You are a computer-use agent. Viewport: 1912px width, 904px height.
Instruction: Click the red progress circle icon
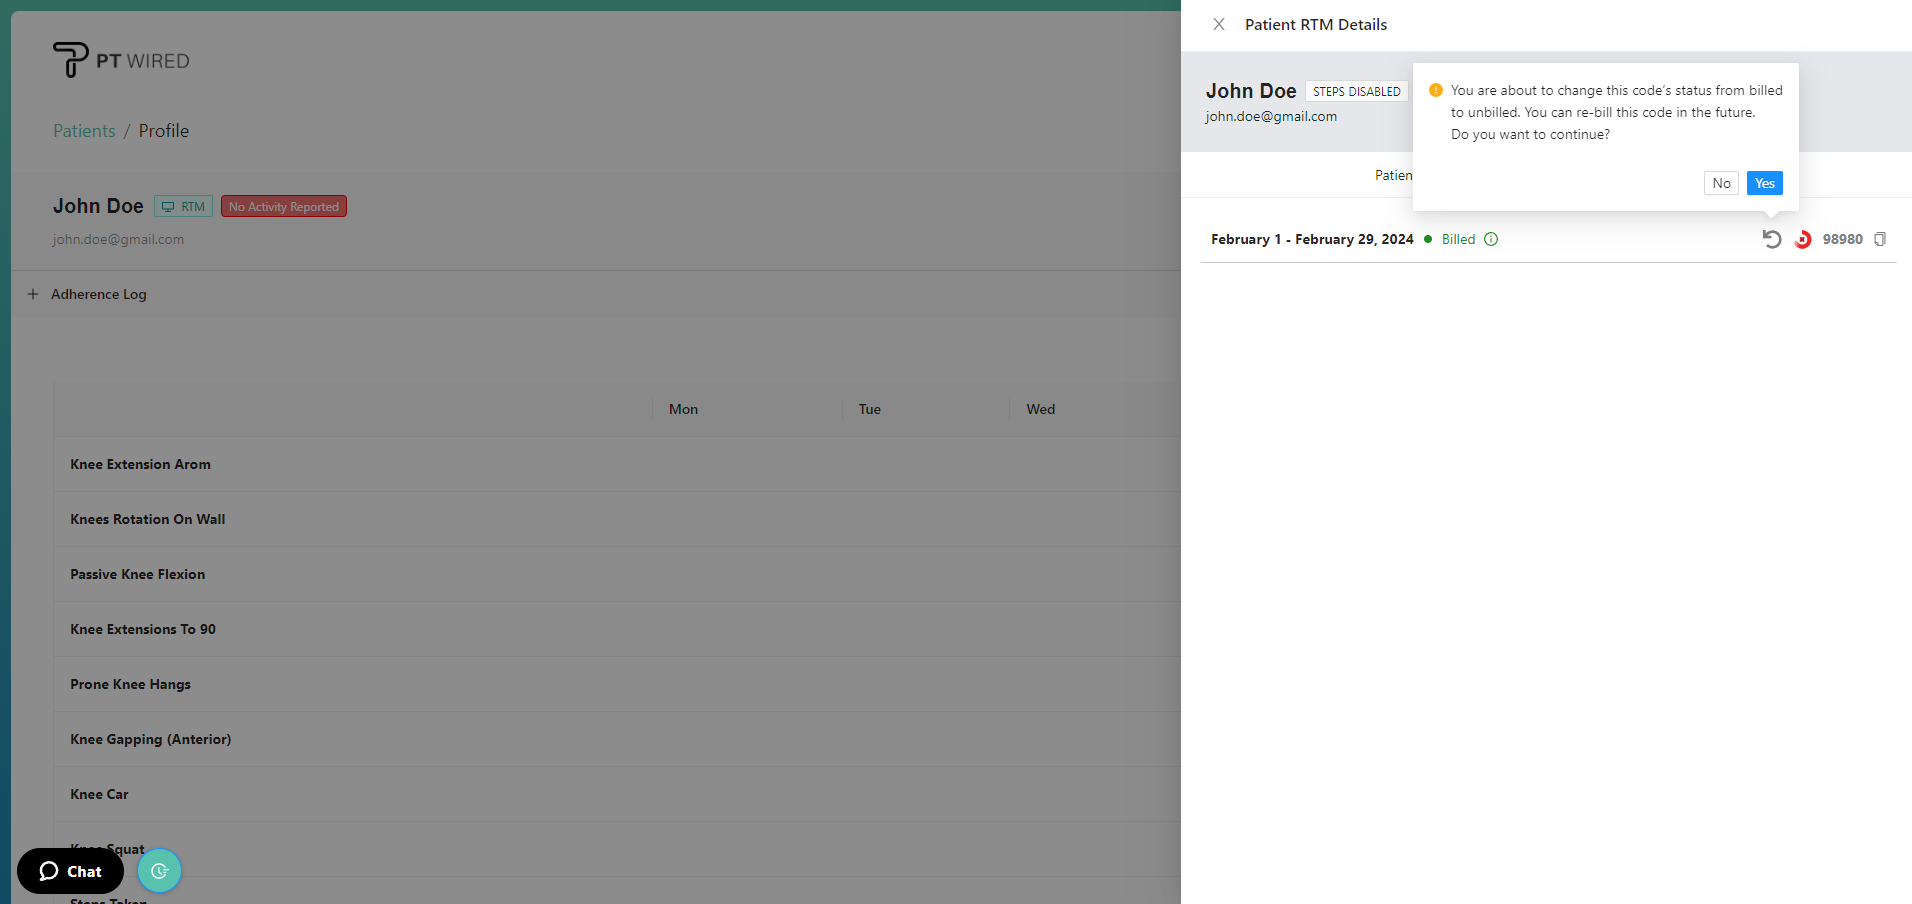click(x=1802, y=239)
